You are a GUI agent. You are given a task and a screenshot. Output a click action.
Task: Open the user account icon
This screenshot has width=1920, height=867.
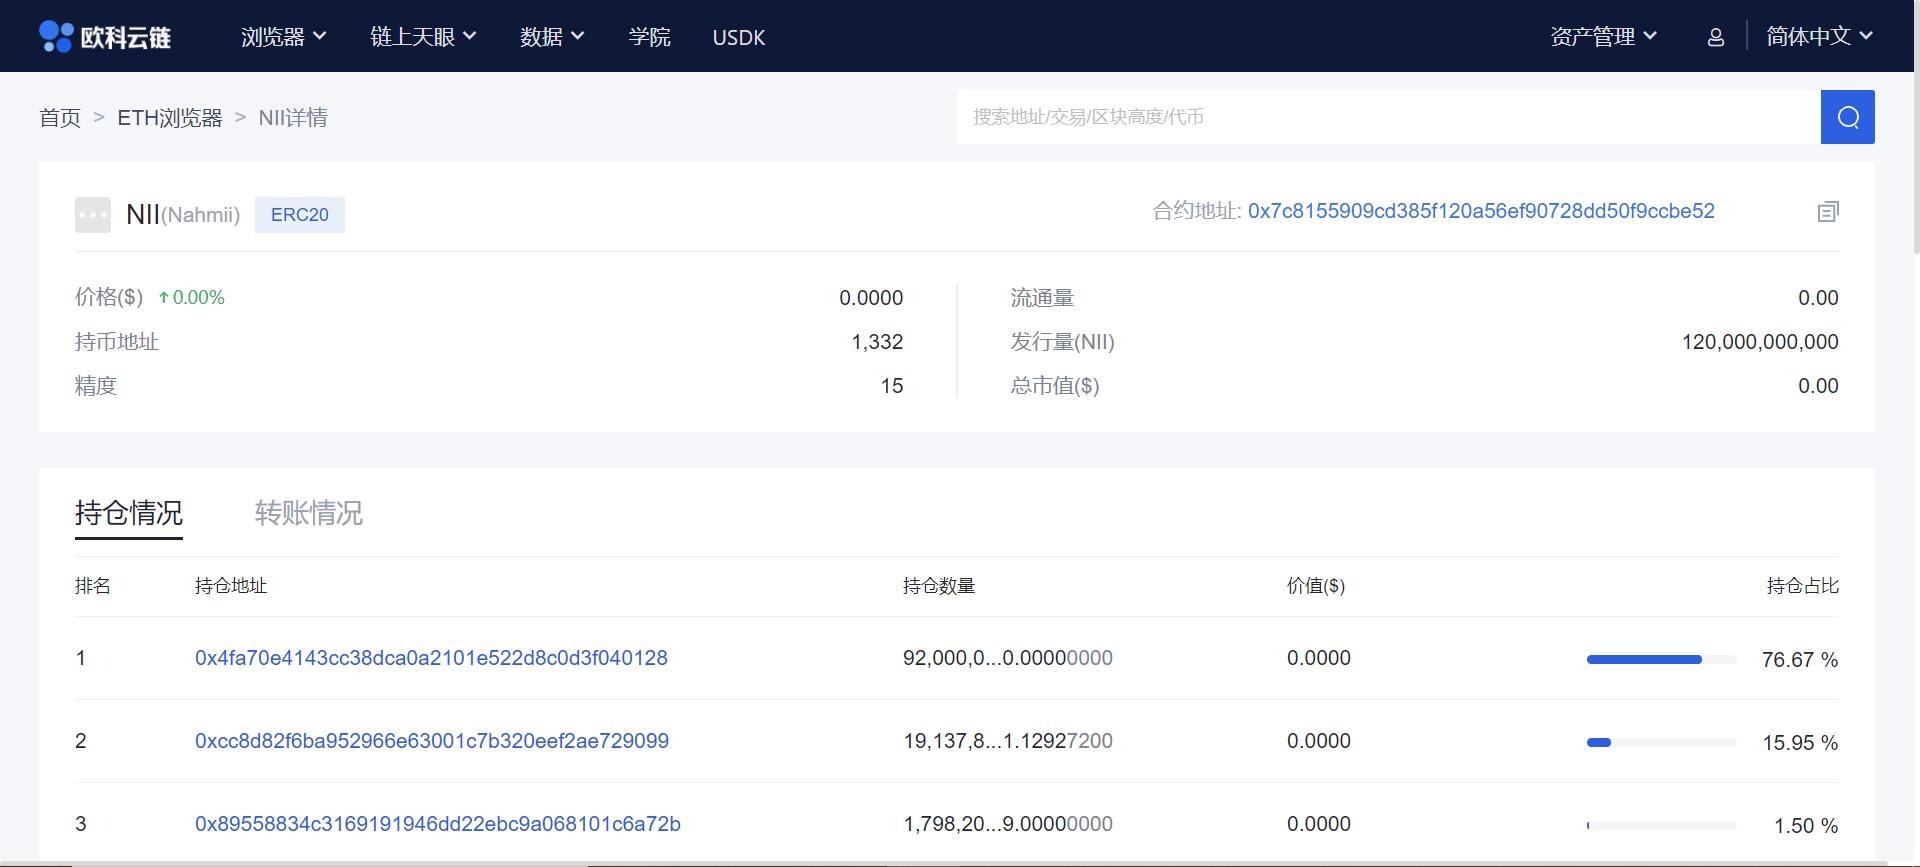(x=1716, y=37)
